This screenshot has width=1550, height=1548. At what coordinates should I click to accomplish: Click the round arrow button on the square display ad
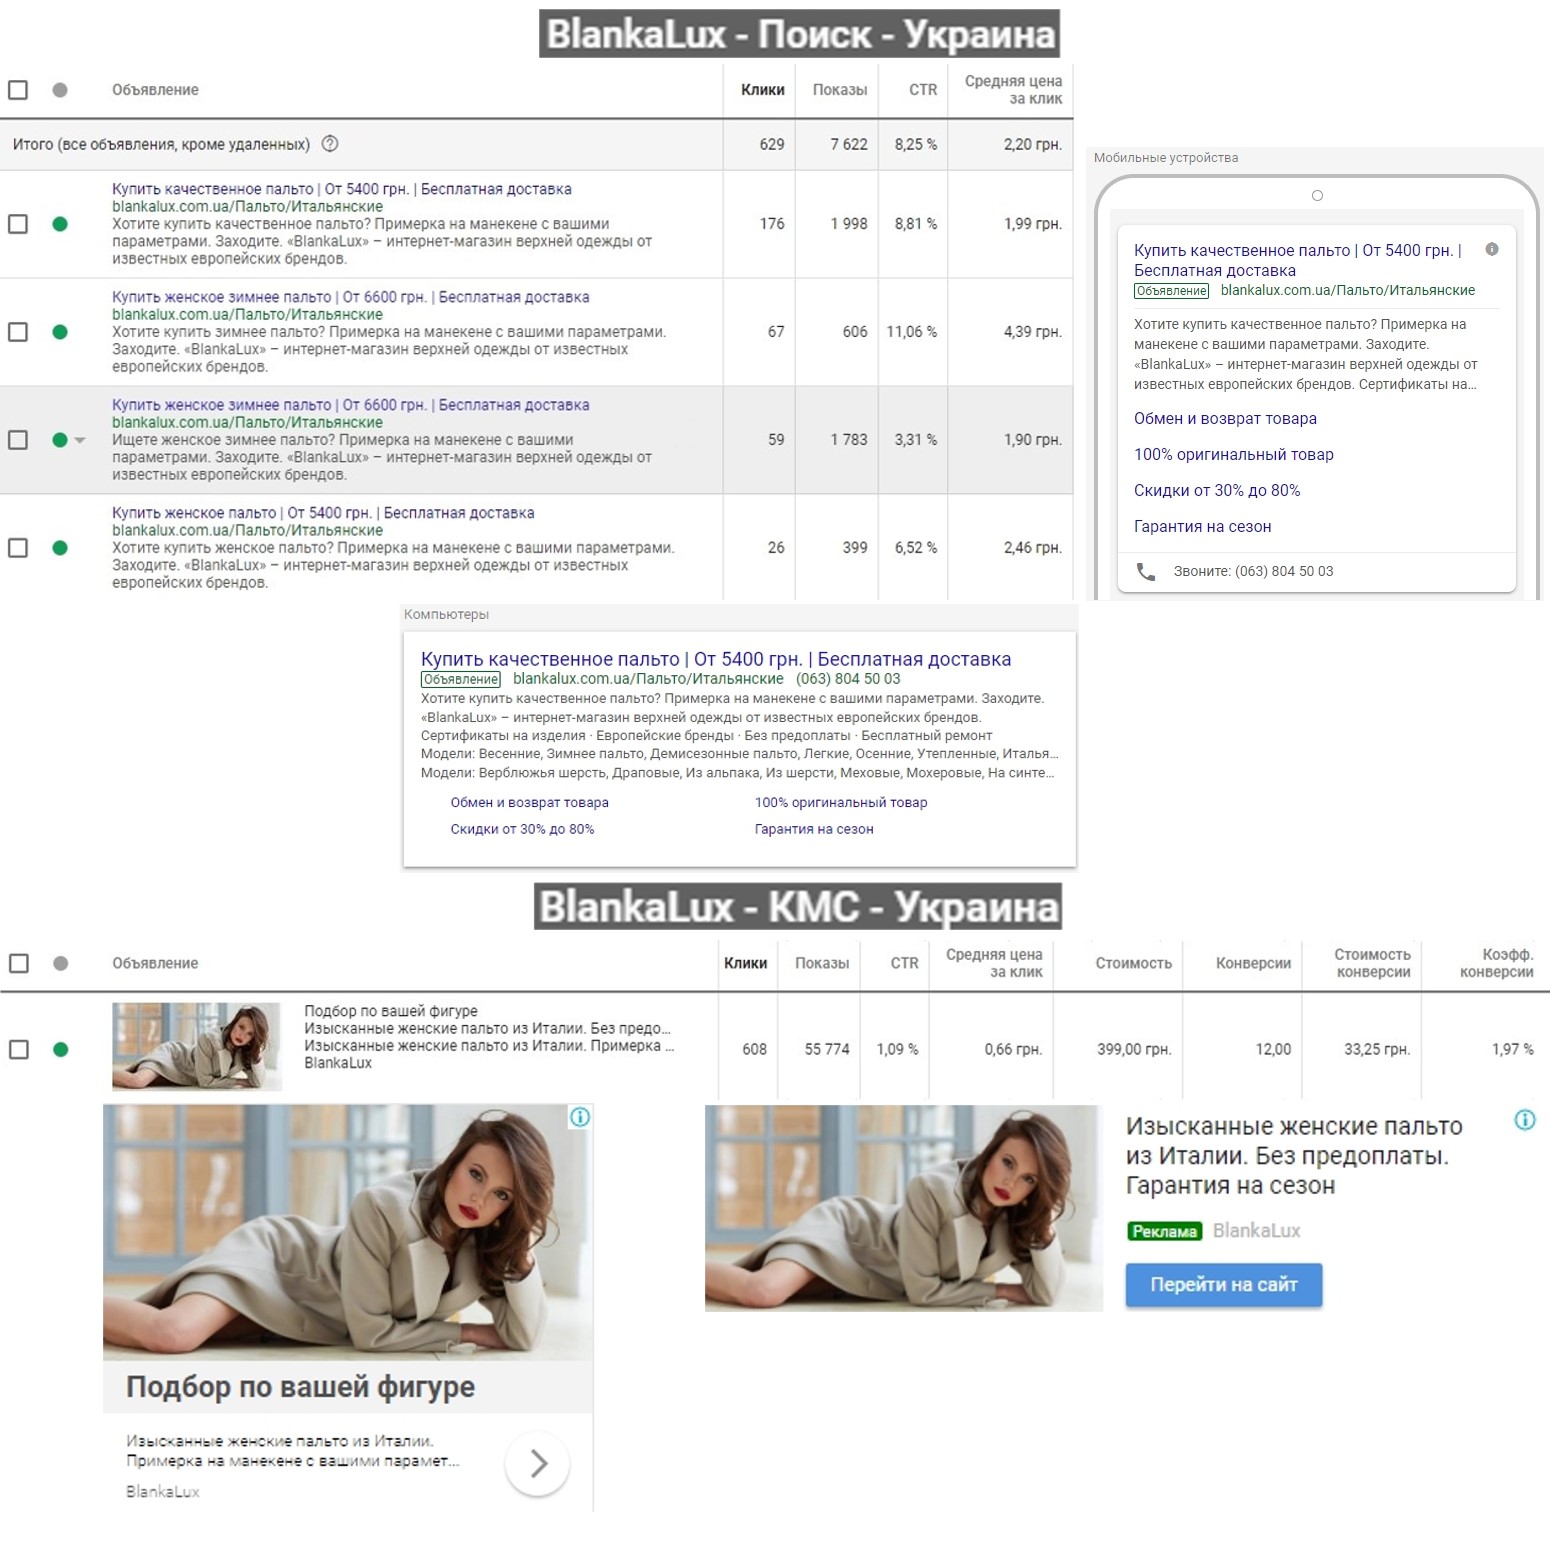point(538,1464)
